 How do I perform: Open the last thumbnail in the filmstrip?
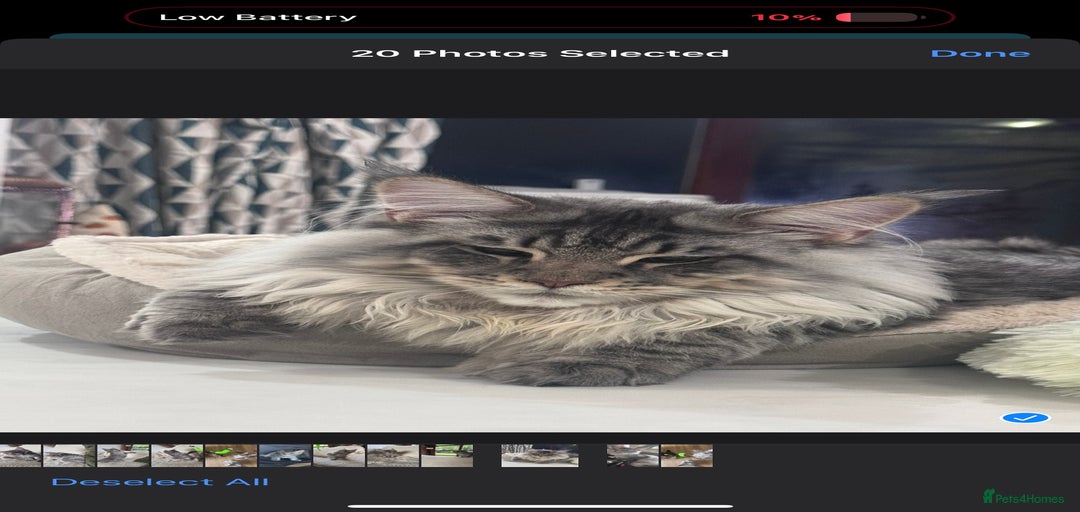(x=687, y=455)
